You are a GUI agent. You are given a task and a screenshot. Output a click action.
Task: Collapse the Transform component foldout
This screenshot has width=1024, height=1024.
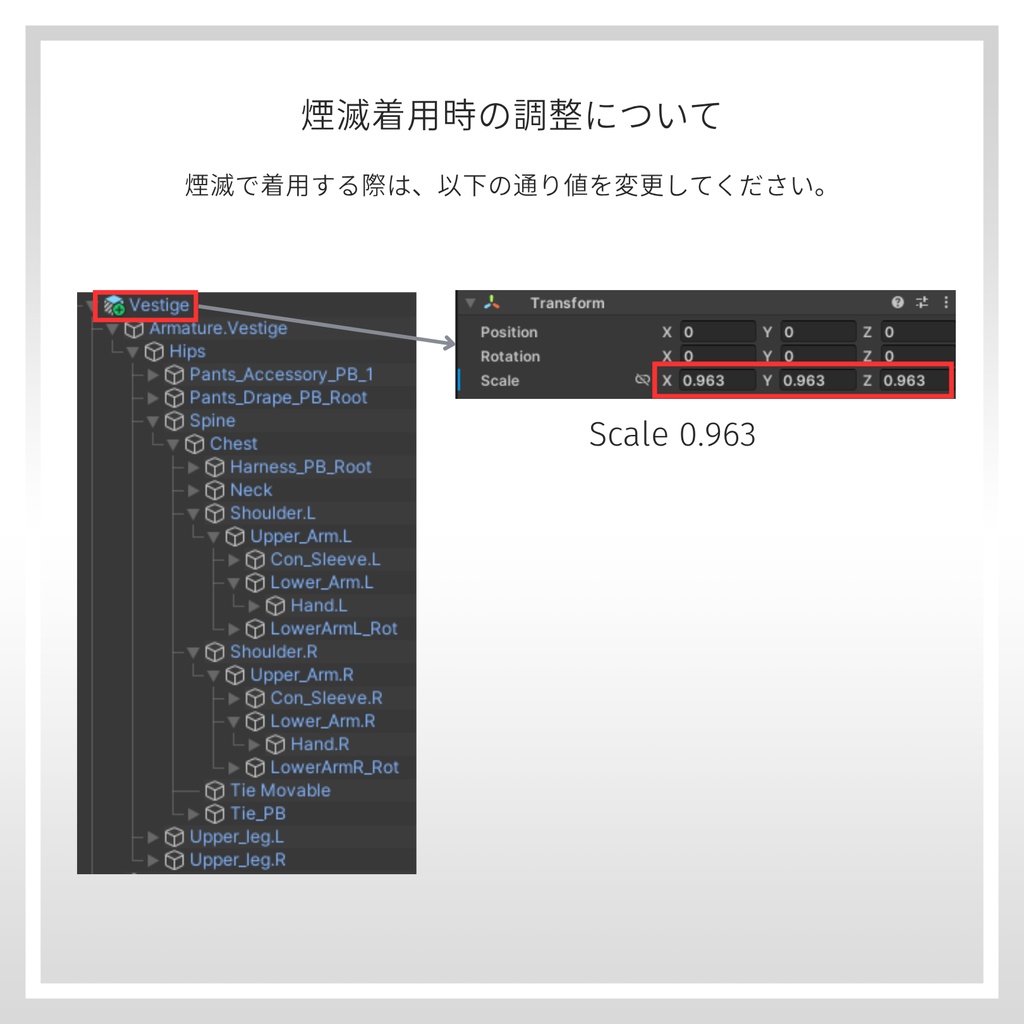coord(470,303)
